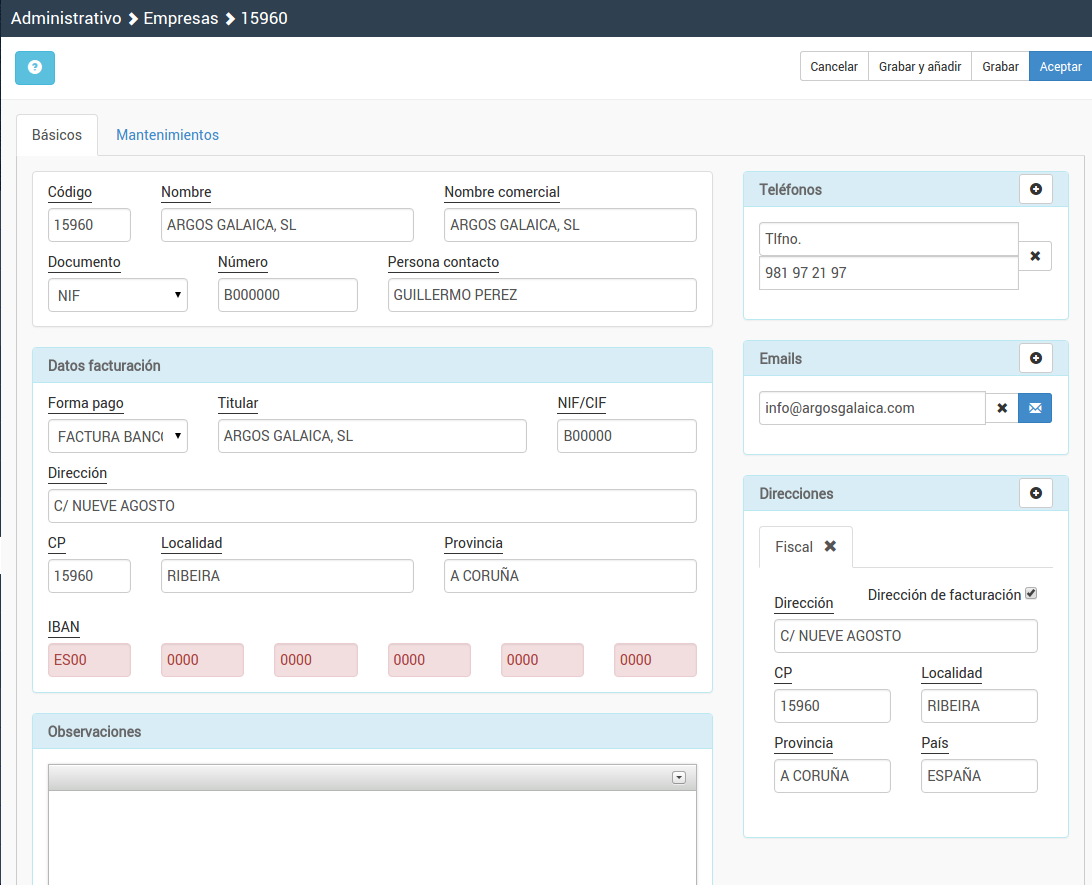
Task: Edit the Nombre comercial field
Action: (570, 225)
